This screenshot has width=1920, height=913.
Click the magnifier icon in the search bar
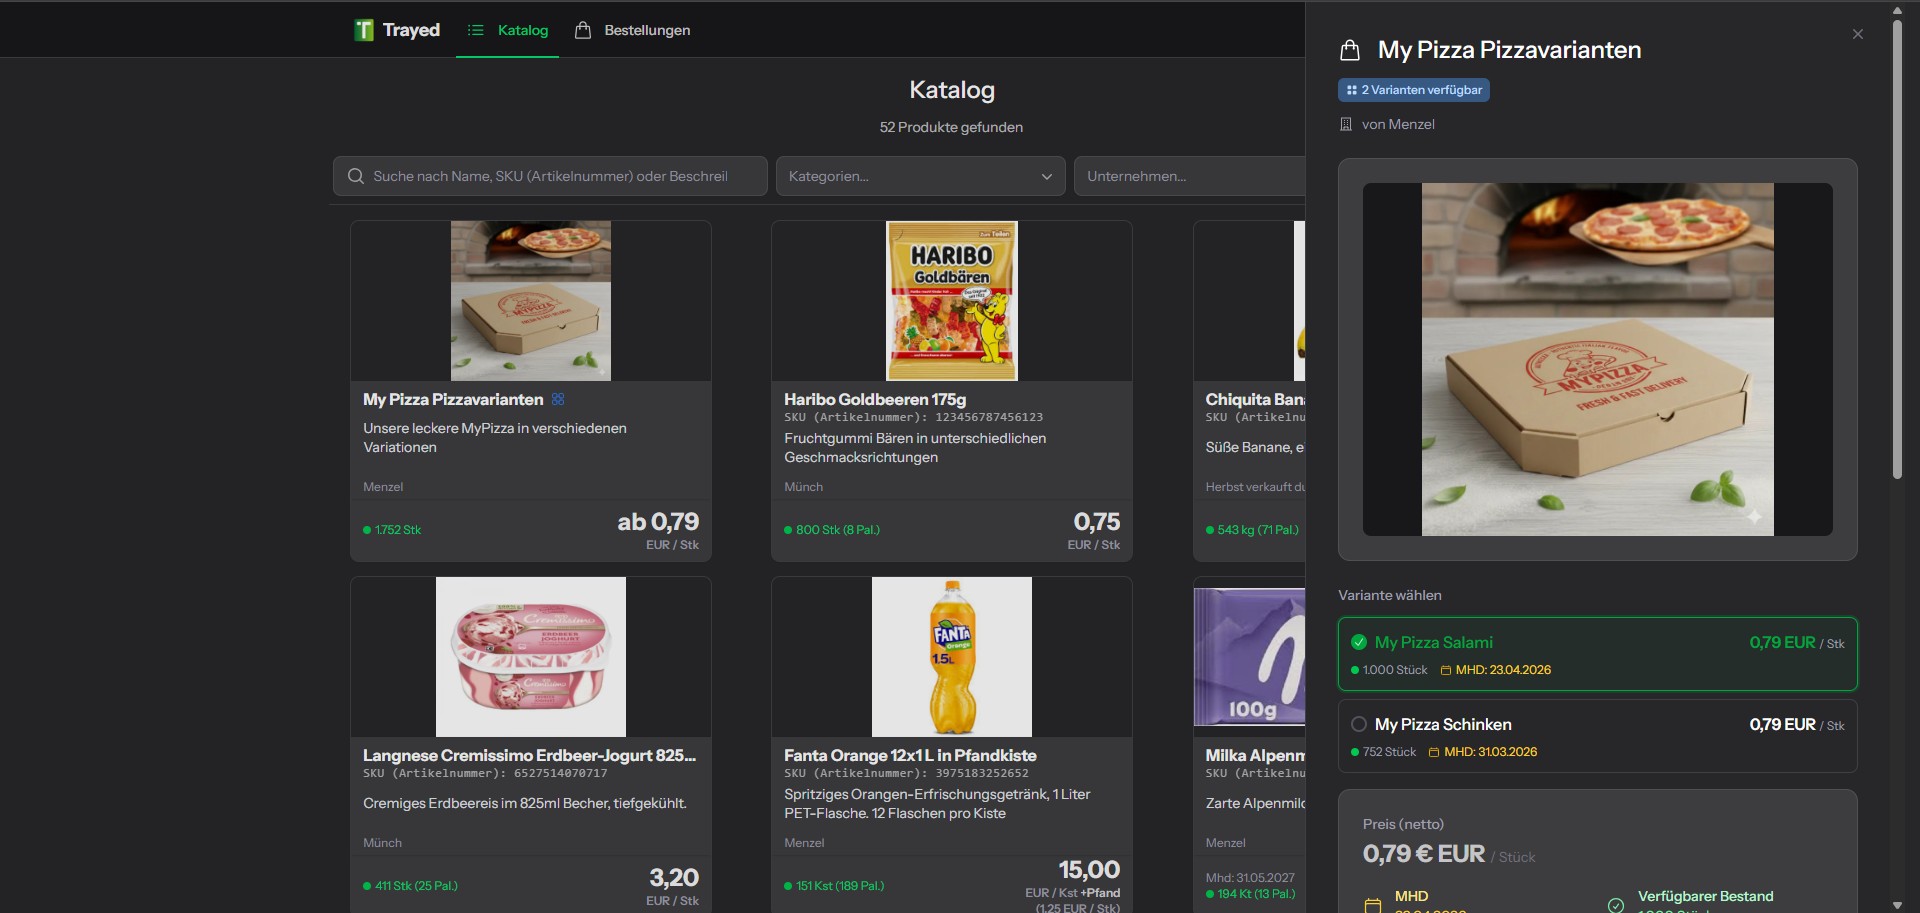[x=355, y=176]
